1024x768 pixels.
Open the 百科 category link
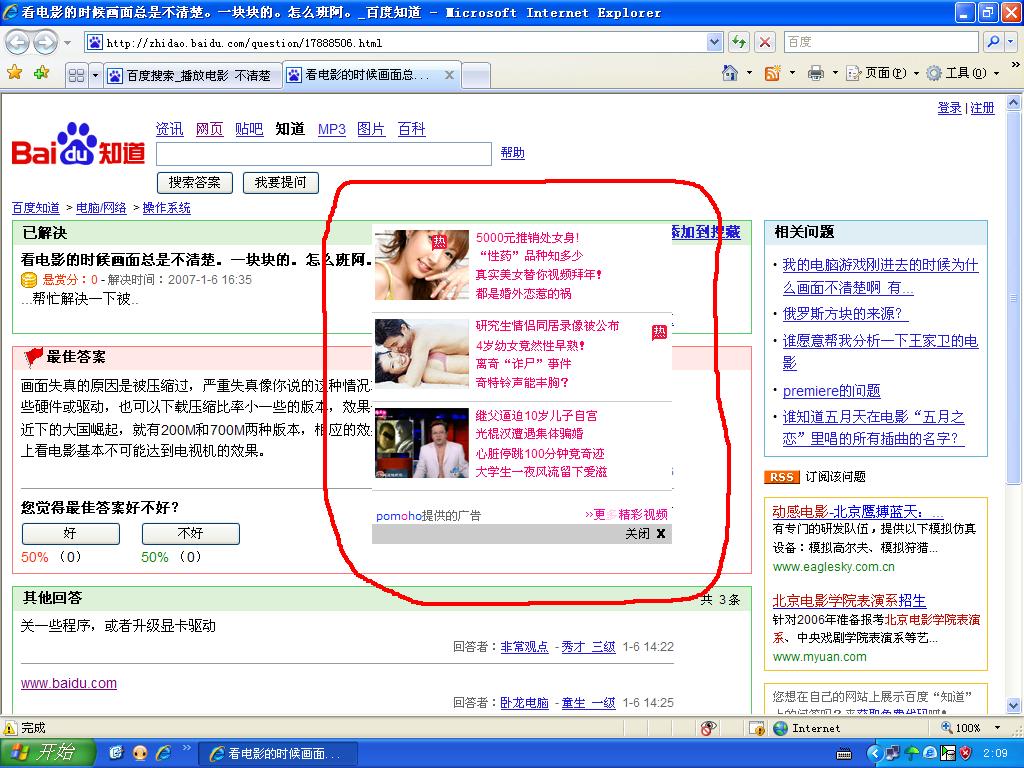411,129
